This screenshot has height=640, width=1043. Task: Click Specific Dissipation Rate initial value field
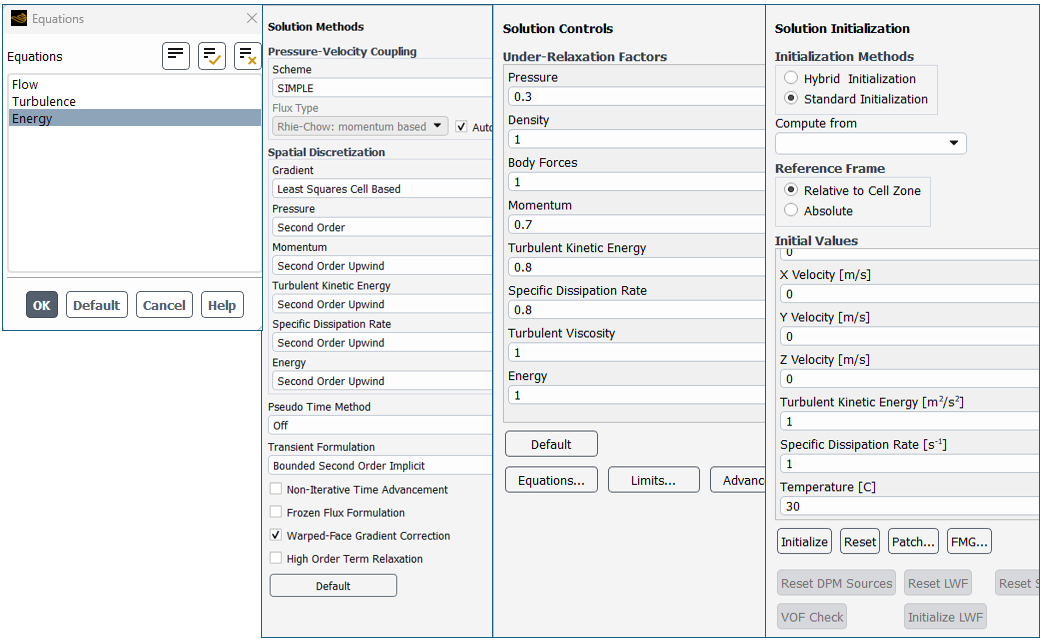909,464
